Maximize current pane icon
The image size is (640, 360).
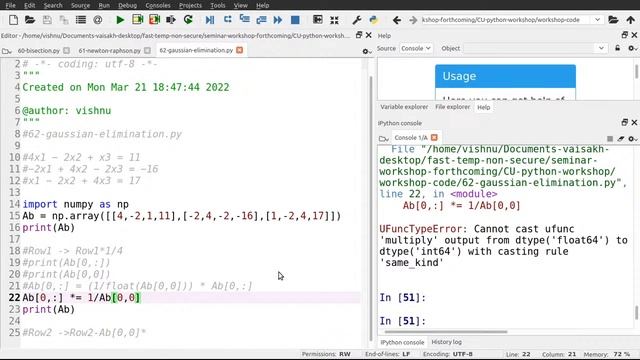point(318,20)
